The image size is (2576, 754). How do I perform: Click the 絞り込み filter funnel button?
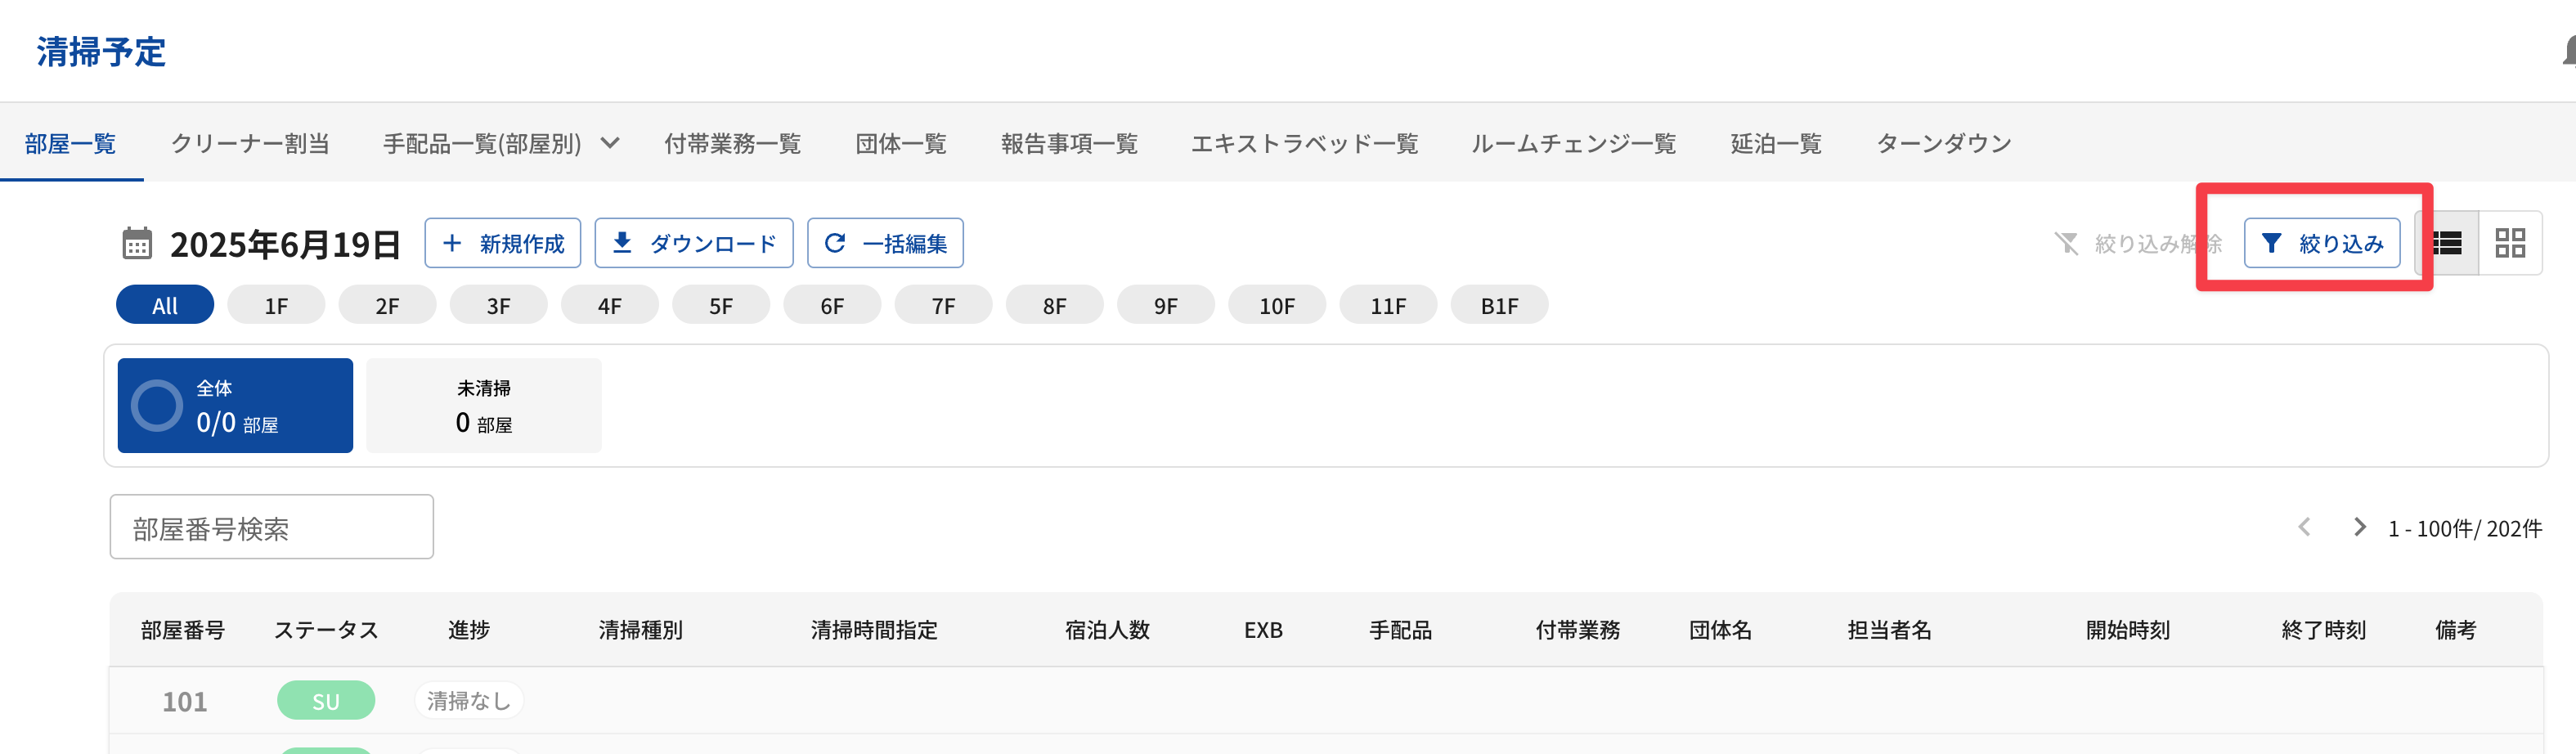tap(2321, 243)
